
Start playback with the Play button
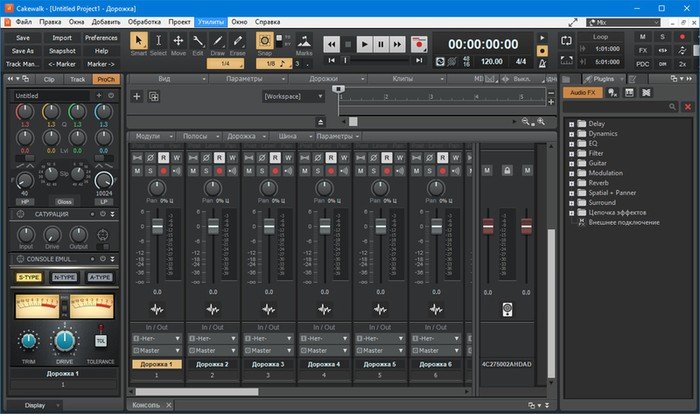[x=364, y=44]
